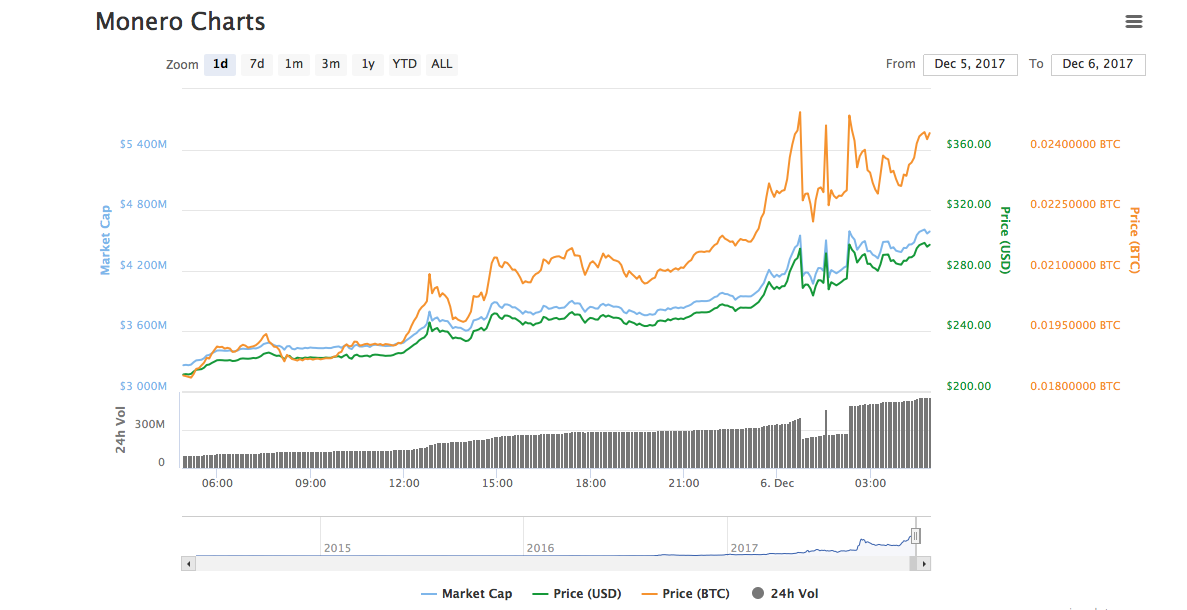
Task: Click the navigator right scroll arrow
Action: tap(925, 564)
